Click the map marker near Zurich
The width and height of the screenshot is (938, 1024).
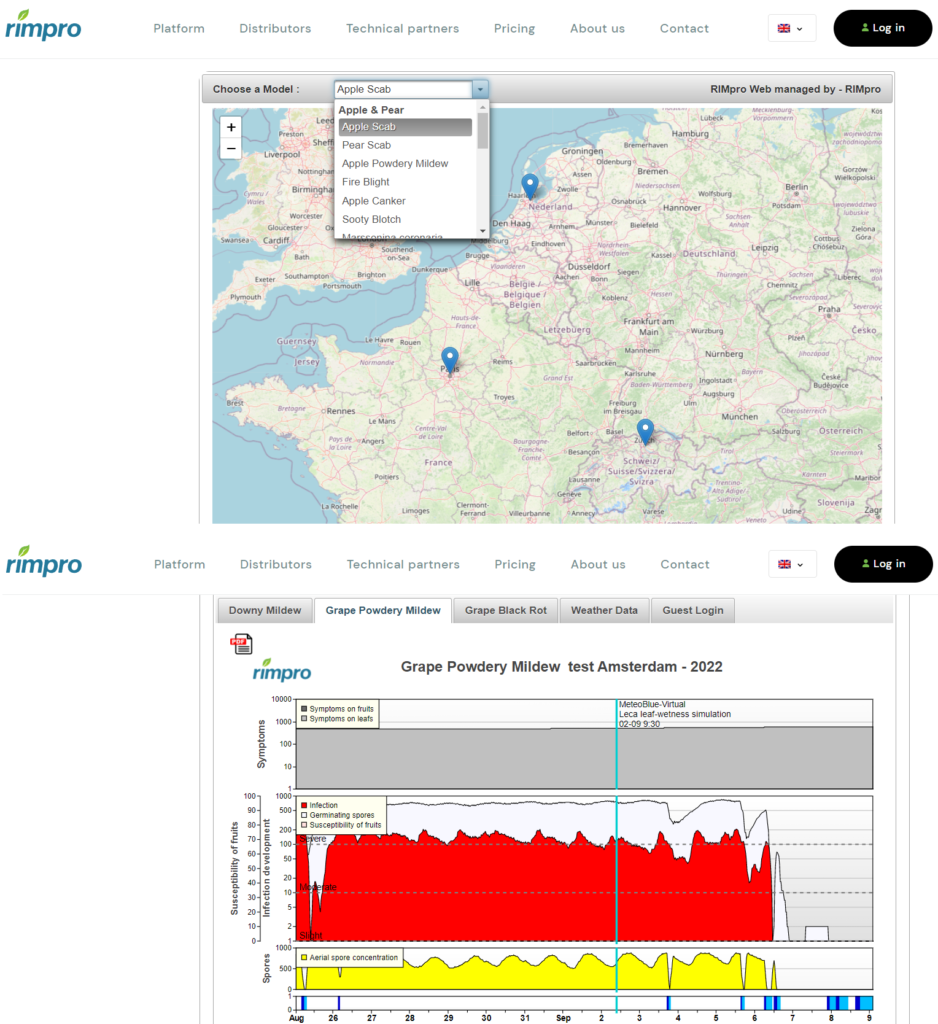click(x=645, y=431)
